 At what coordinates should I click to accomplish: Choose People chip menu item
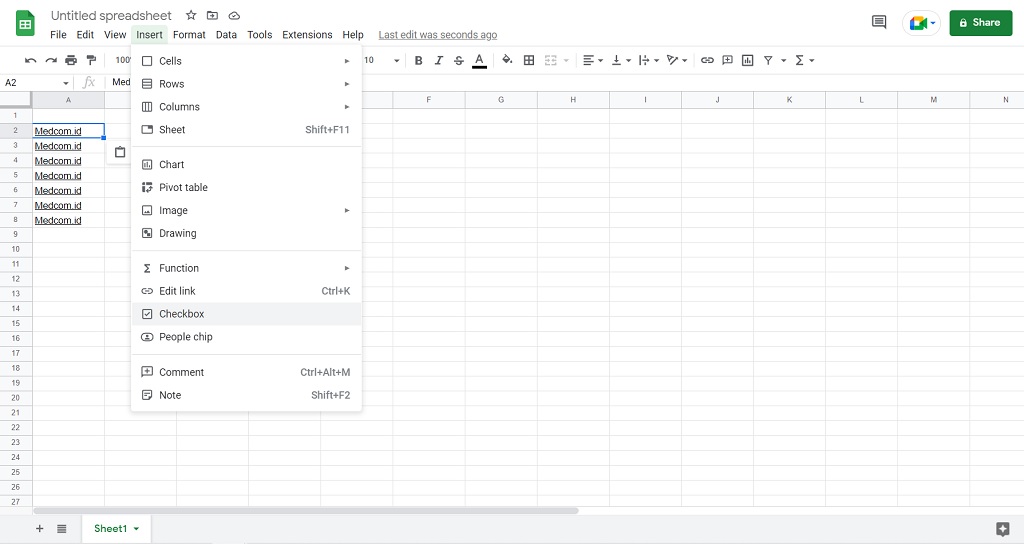coord(246,337)
